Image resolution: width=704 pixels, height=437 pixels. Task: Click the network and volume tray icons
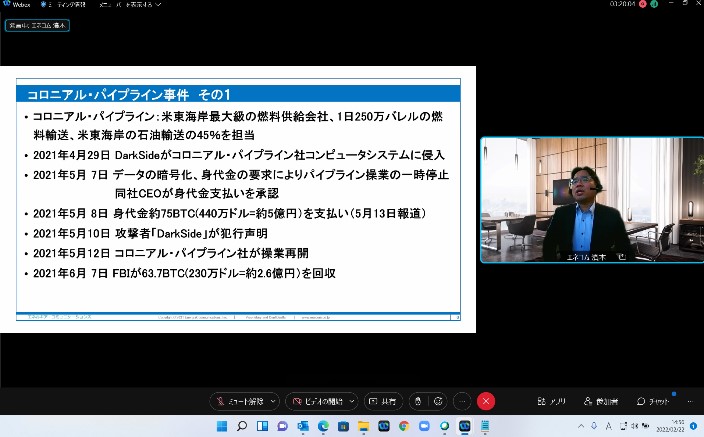634,426
